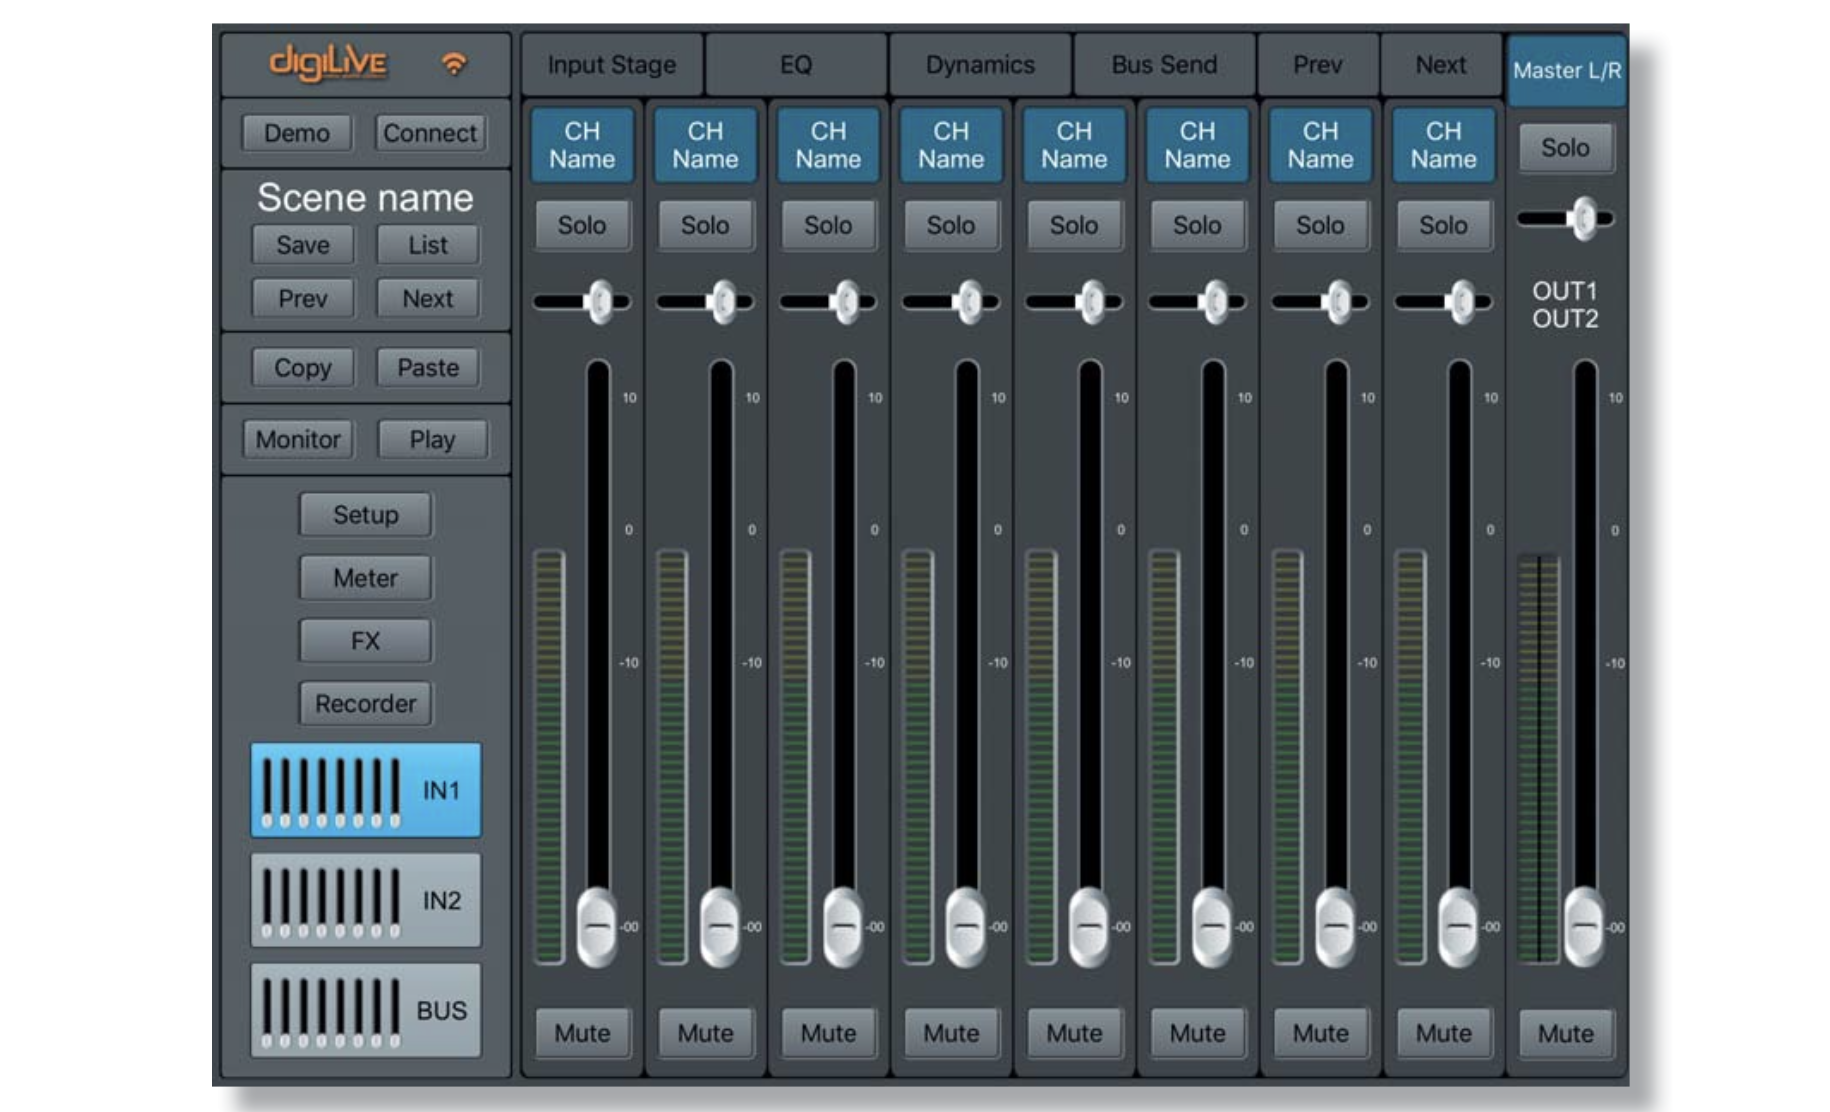
Task: Click the sixth channel's CH Name label
Action: pyautogui.click(x=1197, y=146)
